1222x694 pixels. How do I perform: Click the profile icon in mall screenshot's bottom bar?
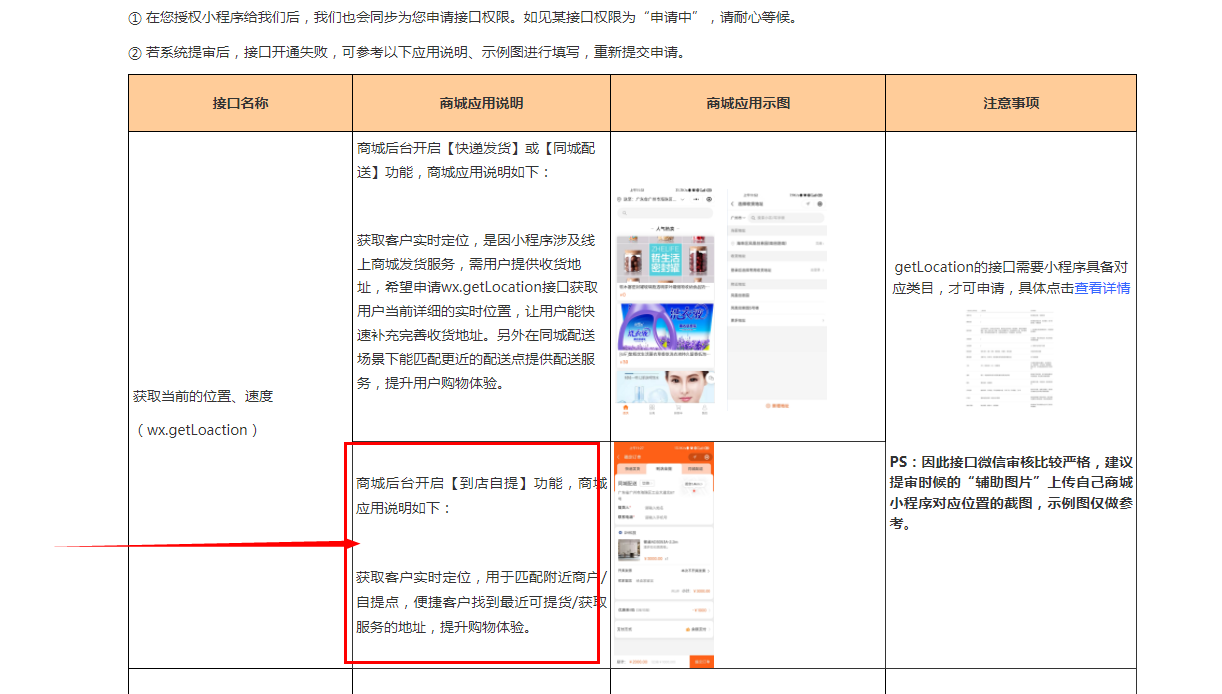click(704, 409)
